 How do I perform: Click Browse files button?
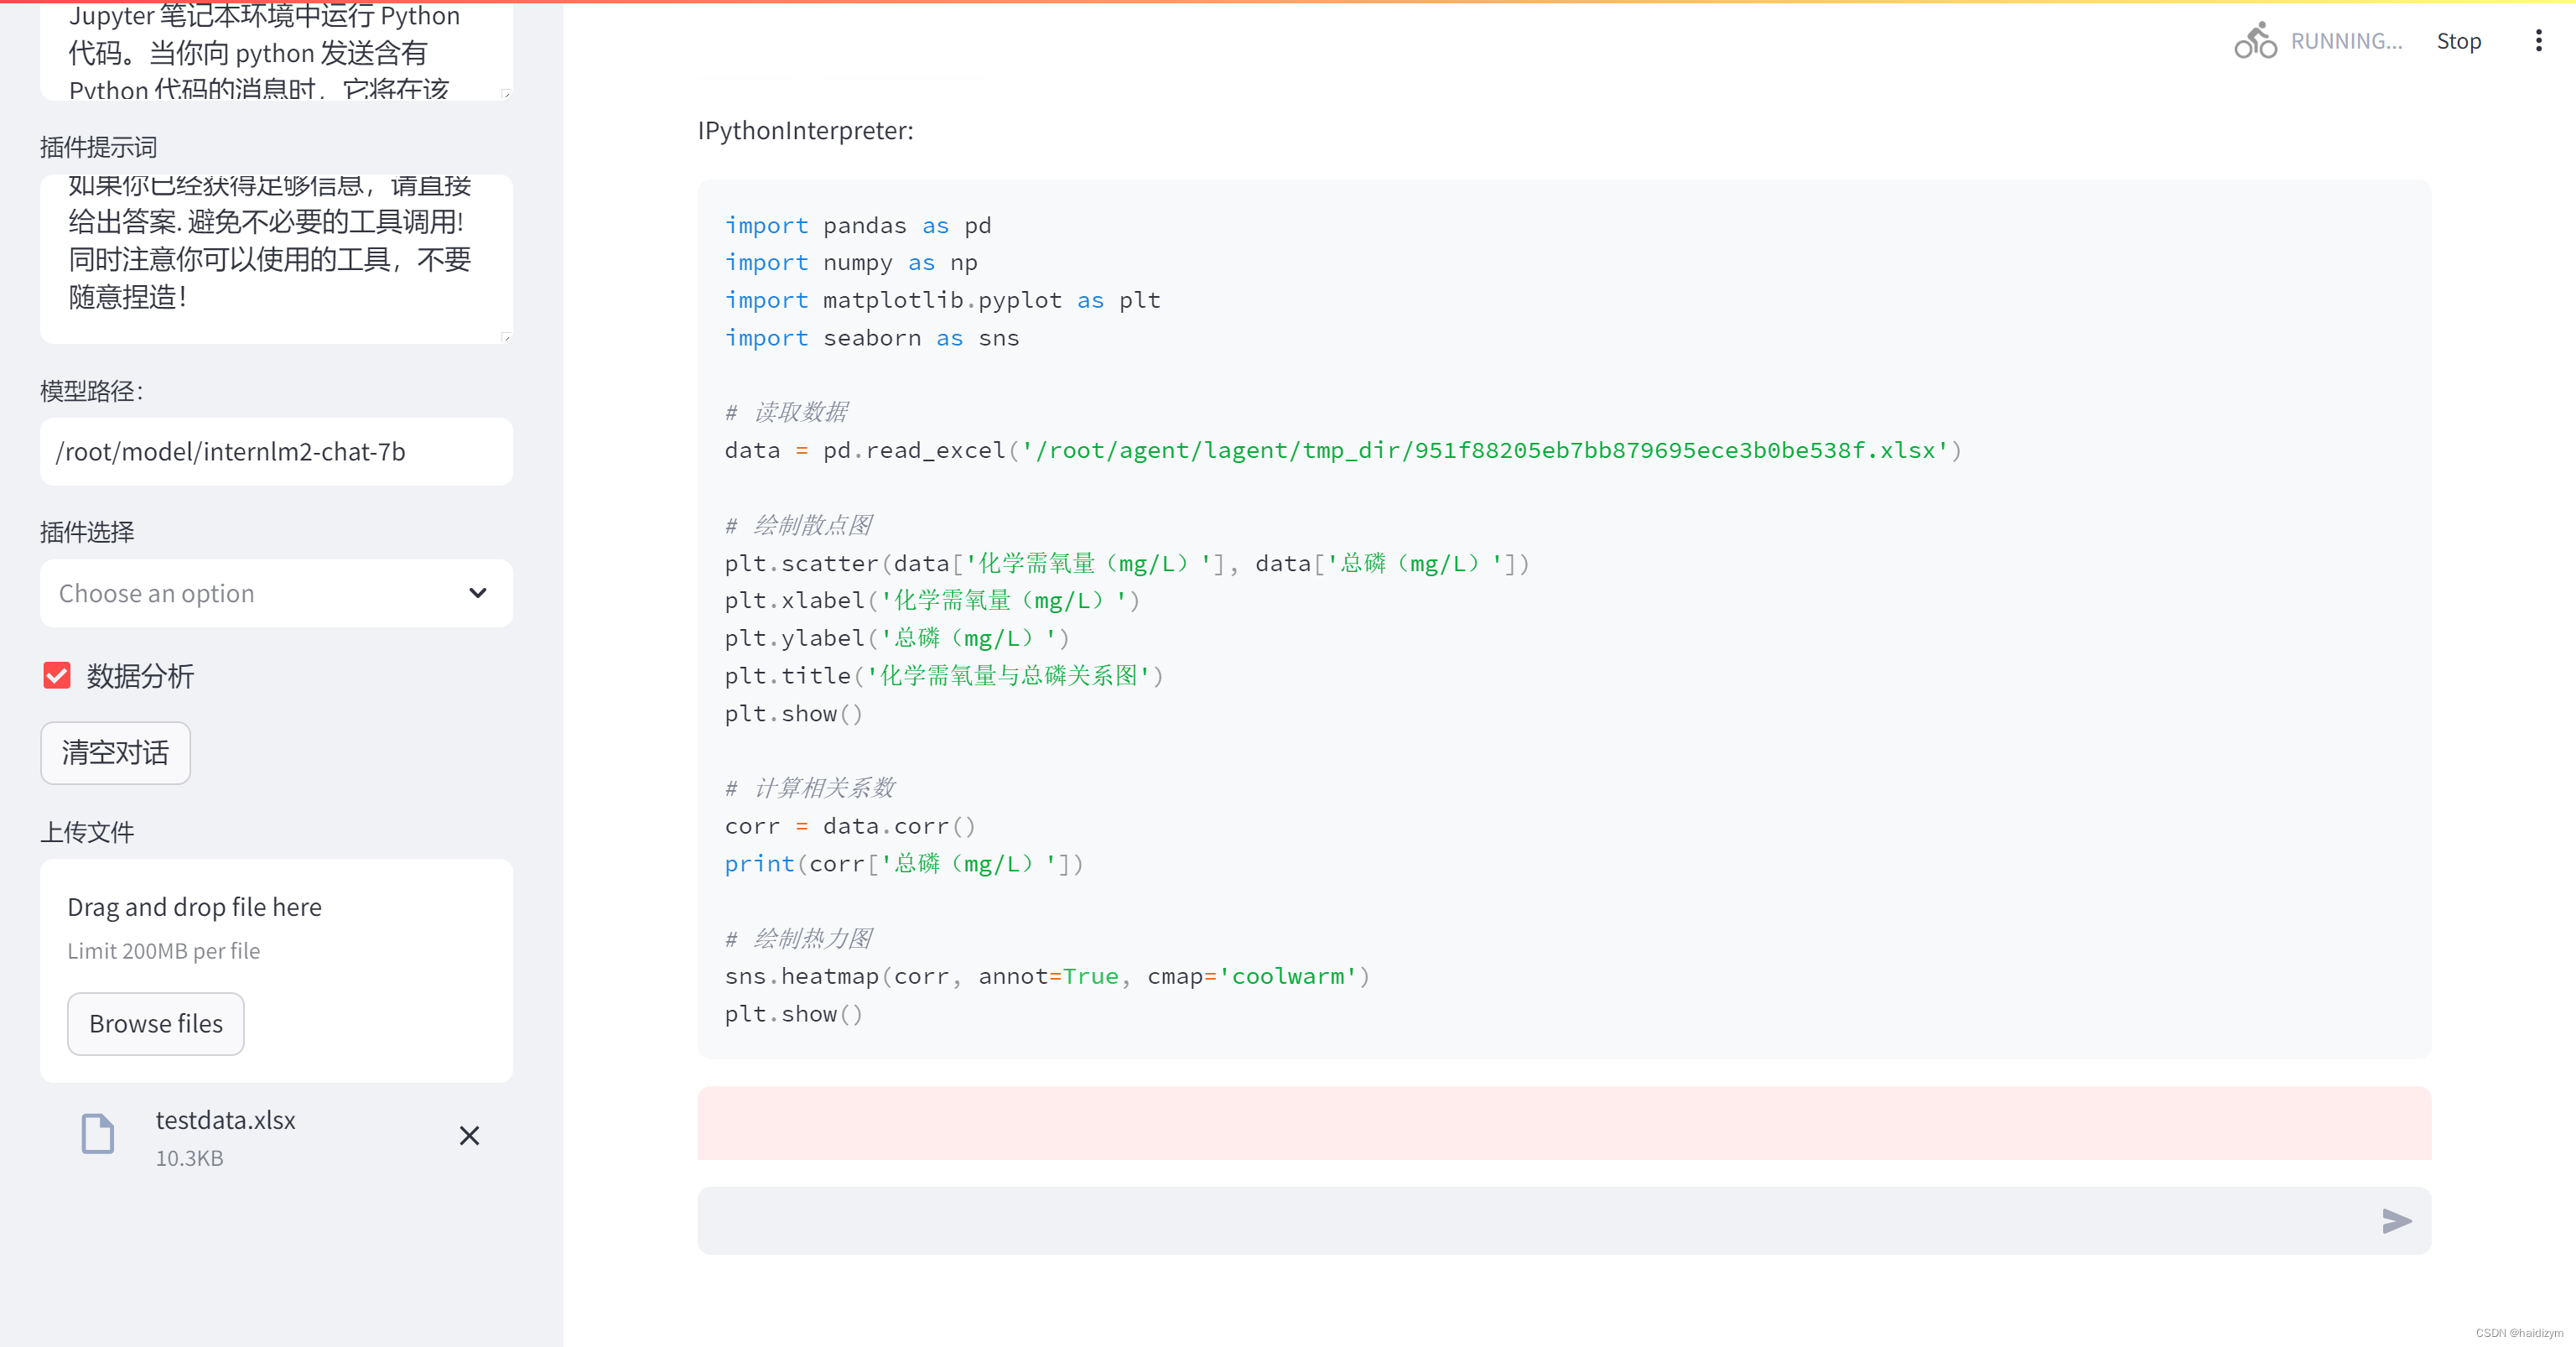(156, 1024)
